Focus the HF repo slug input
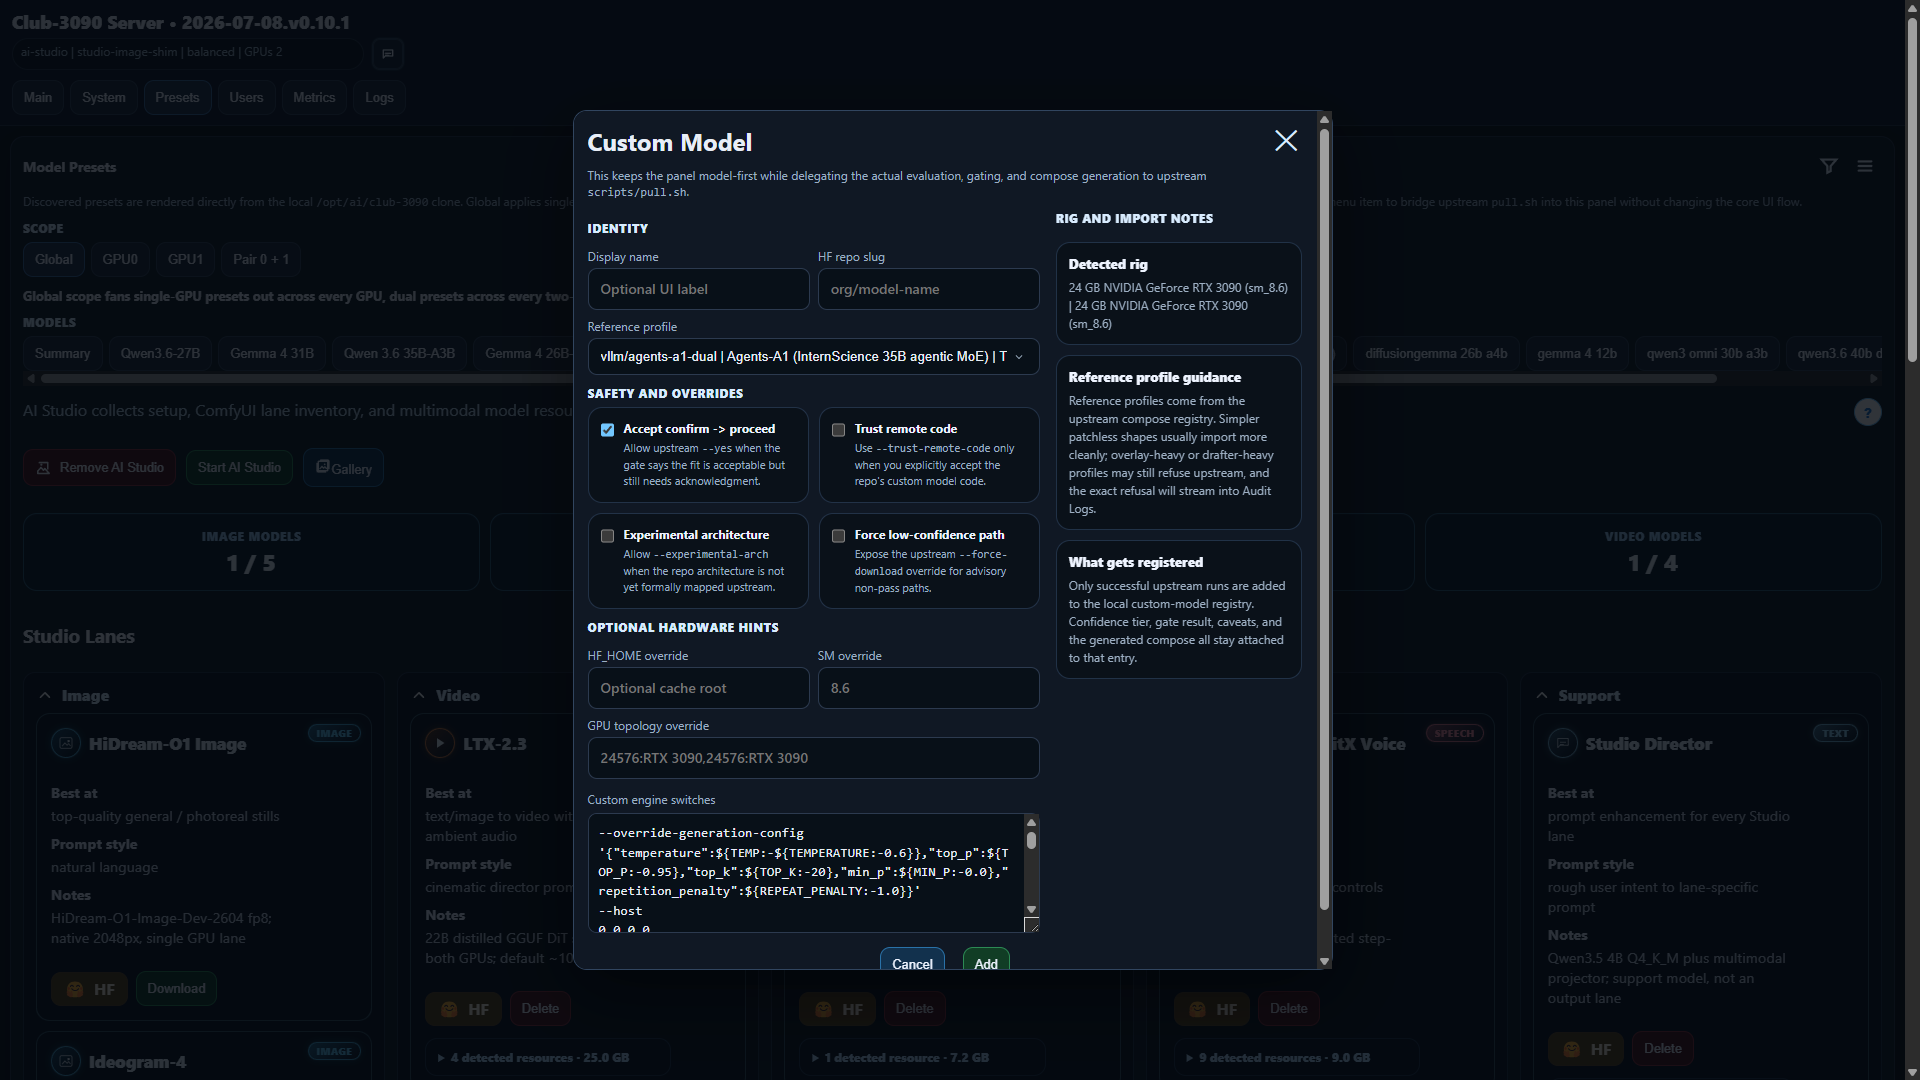 pyautogui.click(x=928, y=289)
